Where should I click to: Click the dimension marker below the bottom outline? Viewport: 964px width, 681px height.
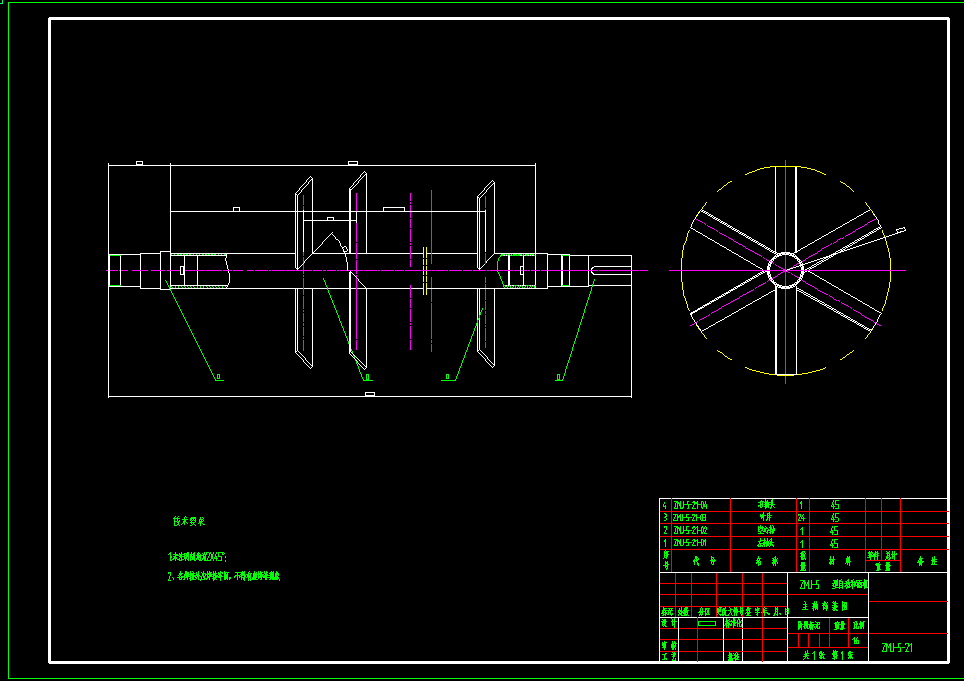tap(369, 394)
